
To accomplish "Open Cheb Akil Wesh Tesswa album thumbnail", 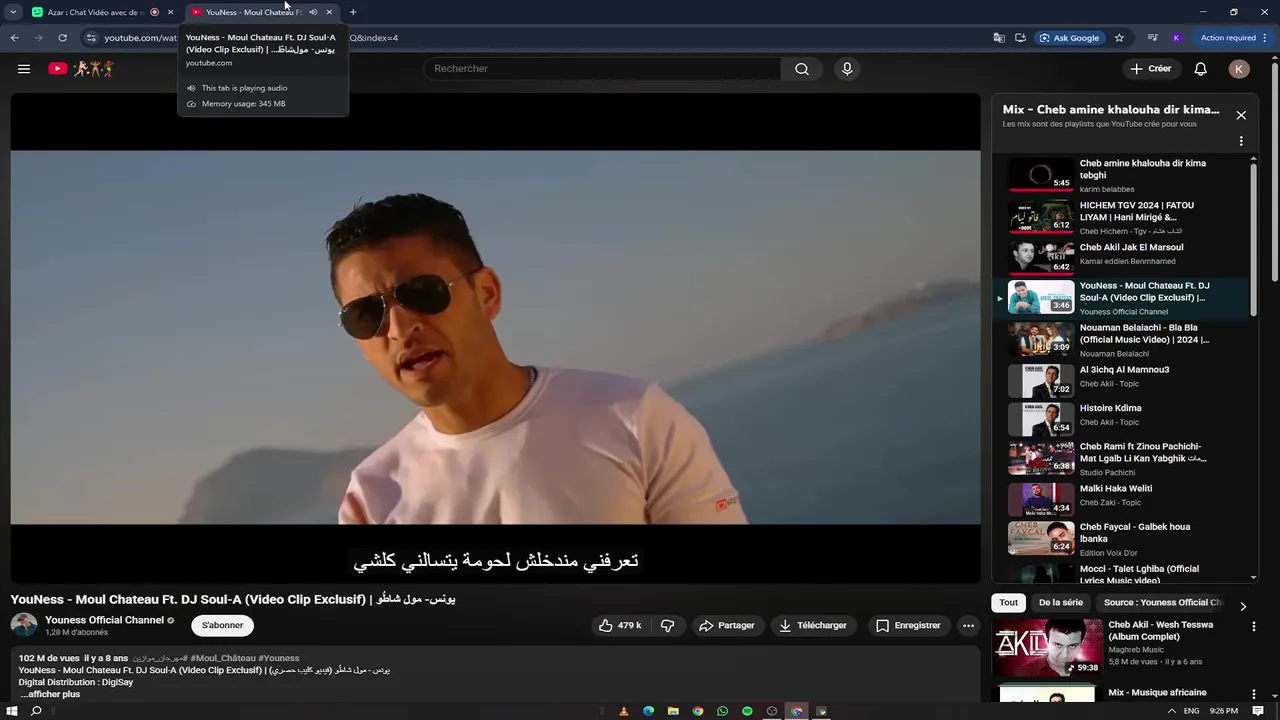I will click(x=1047, y=648).
